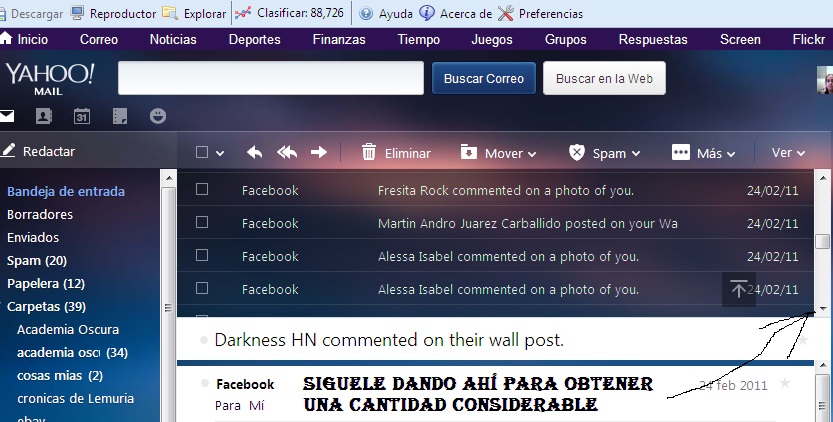Click the Forward arrow icon
The image size is (833, 422).
click(x=319, y=153)
